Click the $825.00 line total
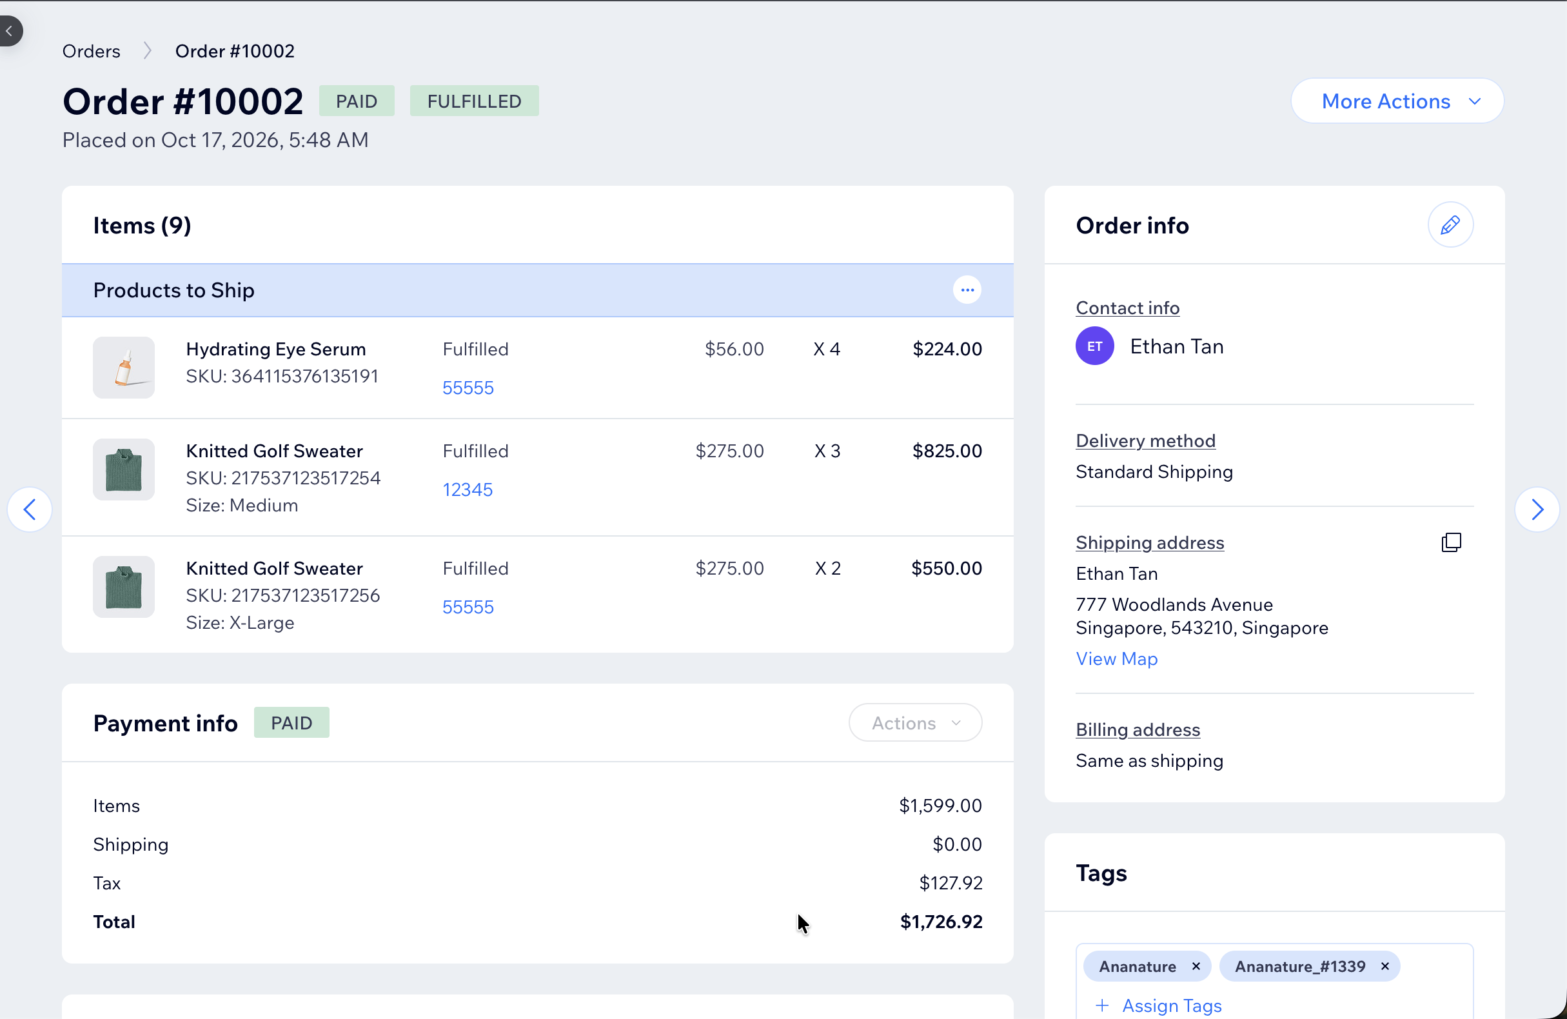 (947, 451)
